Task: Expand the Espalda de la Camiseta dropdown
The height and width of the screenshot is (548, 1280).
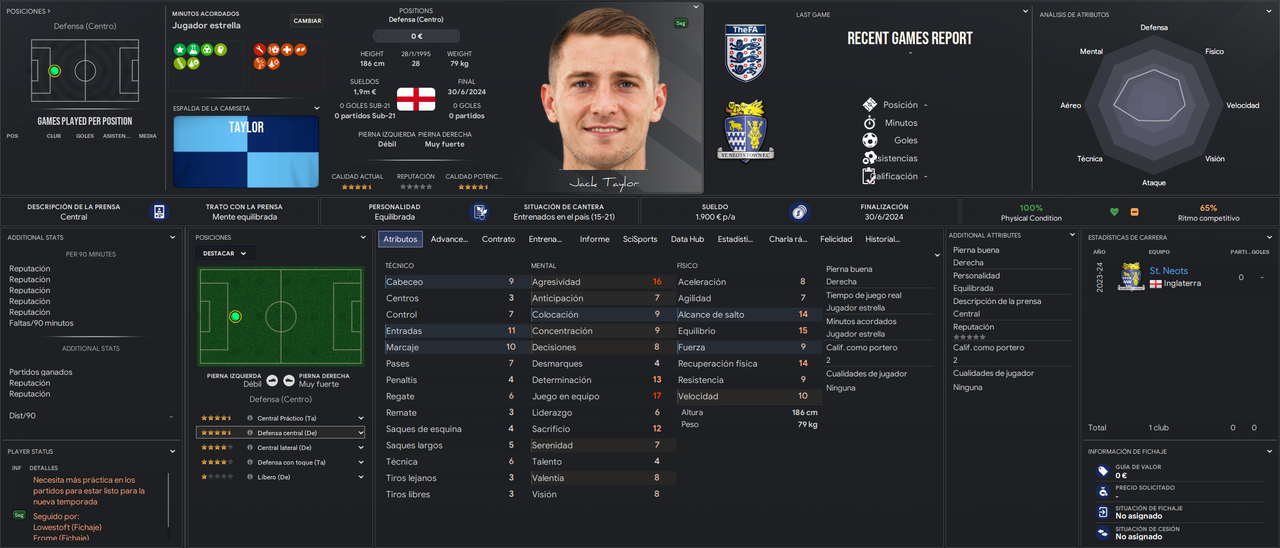Action: coord(317,108)
